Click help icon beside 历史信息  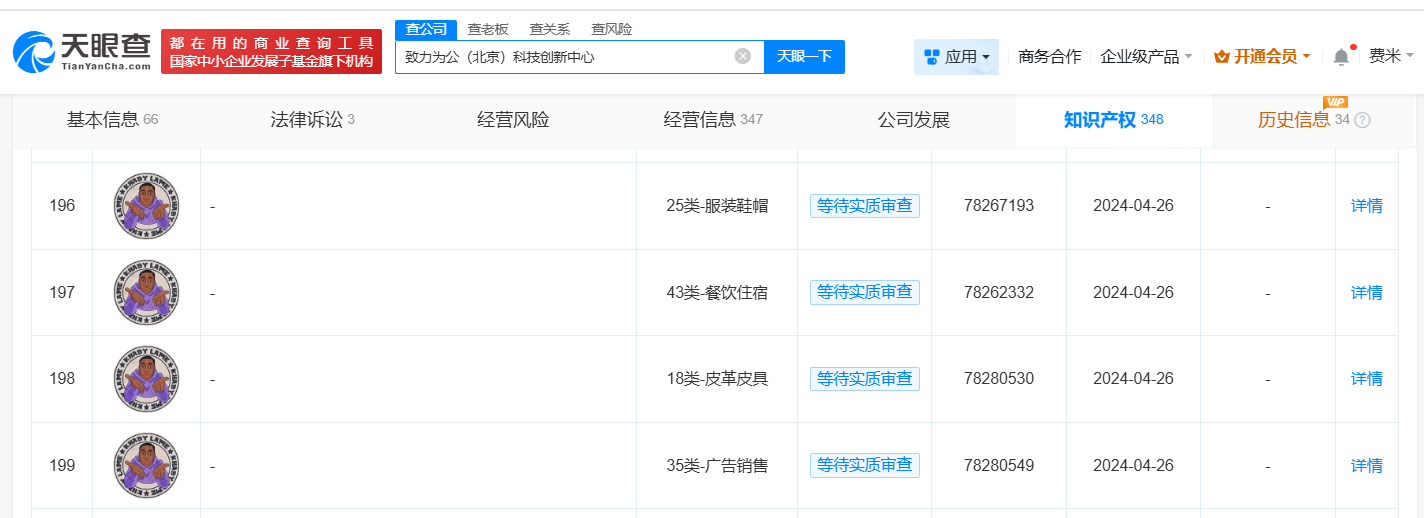tap(1362, 120)
